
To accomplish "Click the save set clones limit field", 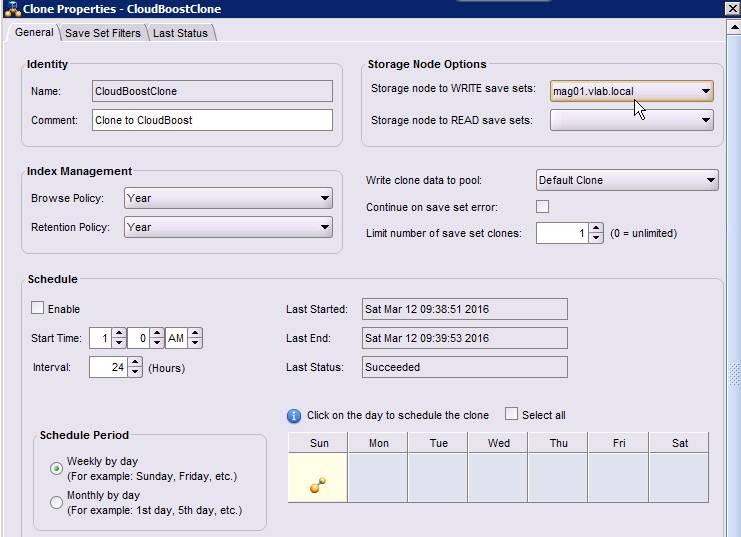I will [562, 233].
